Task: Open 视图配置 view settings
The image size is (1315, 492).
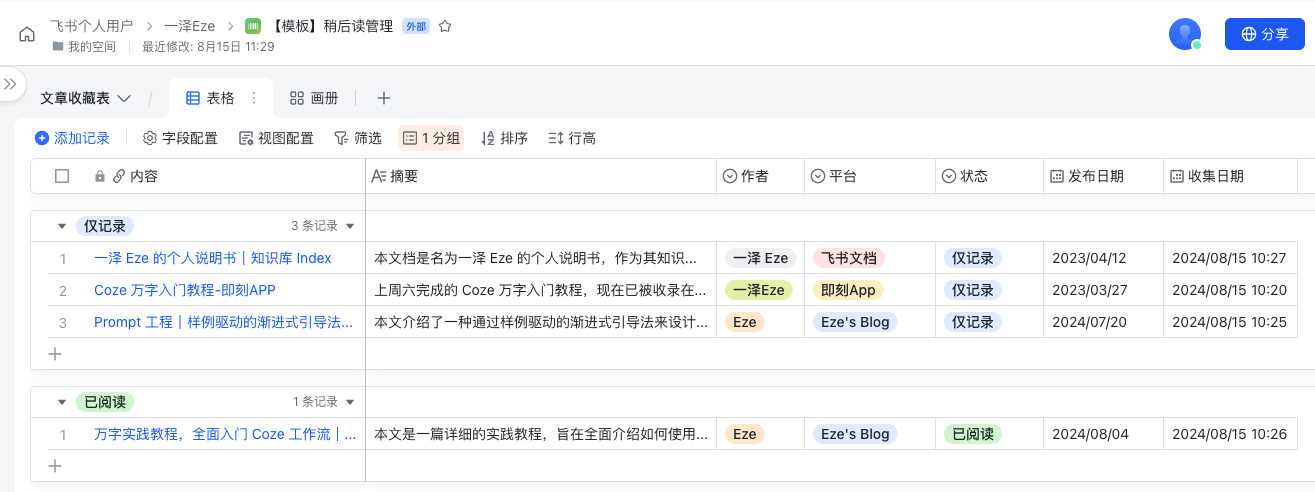Action: (x=276, y=138)
